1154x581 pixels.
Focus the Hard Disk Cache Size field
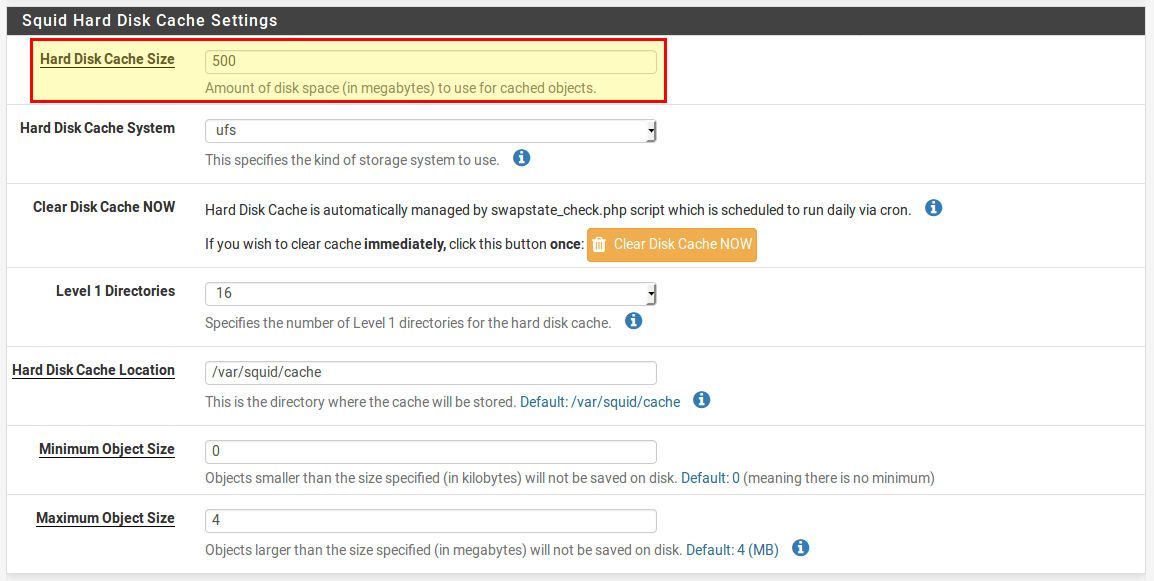coord(430,62)
